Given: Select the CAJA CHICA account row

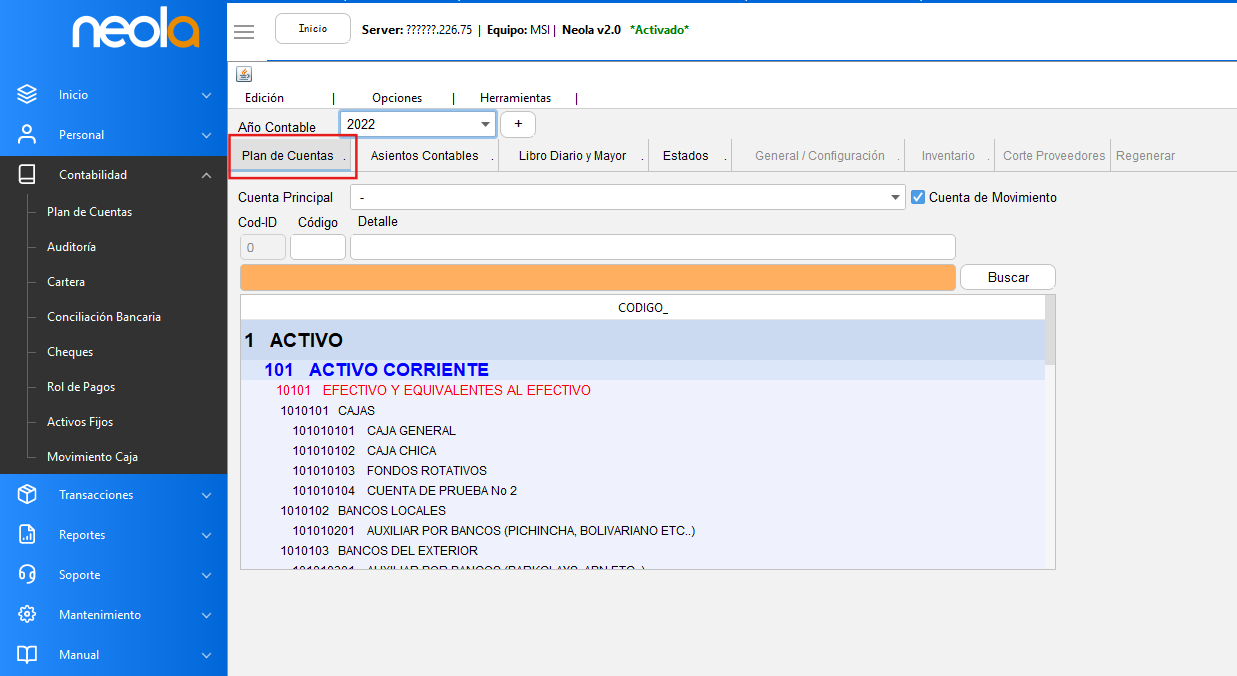Looking at the screenshot, I should click(x=401, y=451).
